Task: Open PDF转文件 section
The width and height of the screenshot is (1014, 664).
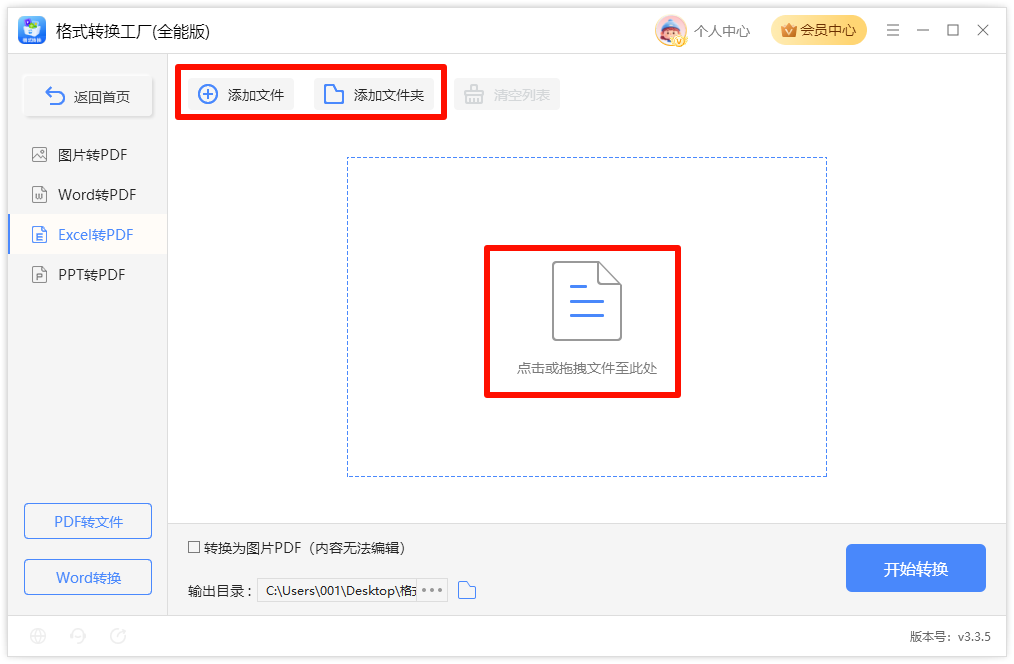Action: [88, 521]
